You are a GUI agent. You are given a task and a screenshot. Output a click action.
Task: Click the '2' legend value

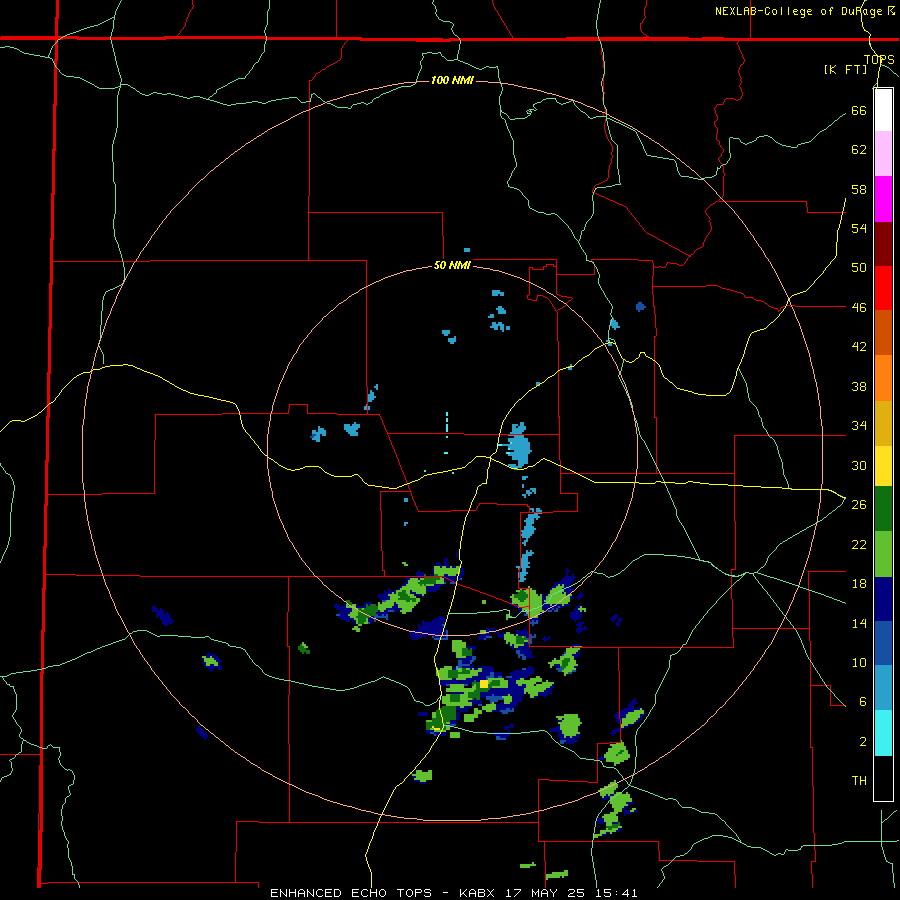pos(863,742)
